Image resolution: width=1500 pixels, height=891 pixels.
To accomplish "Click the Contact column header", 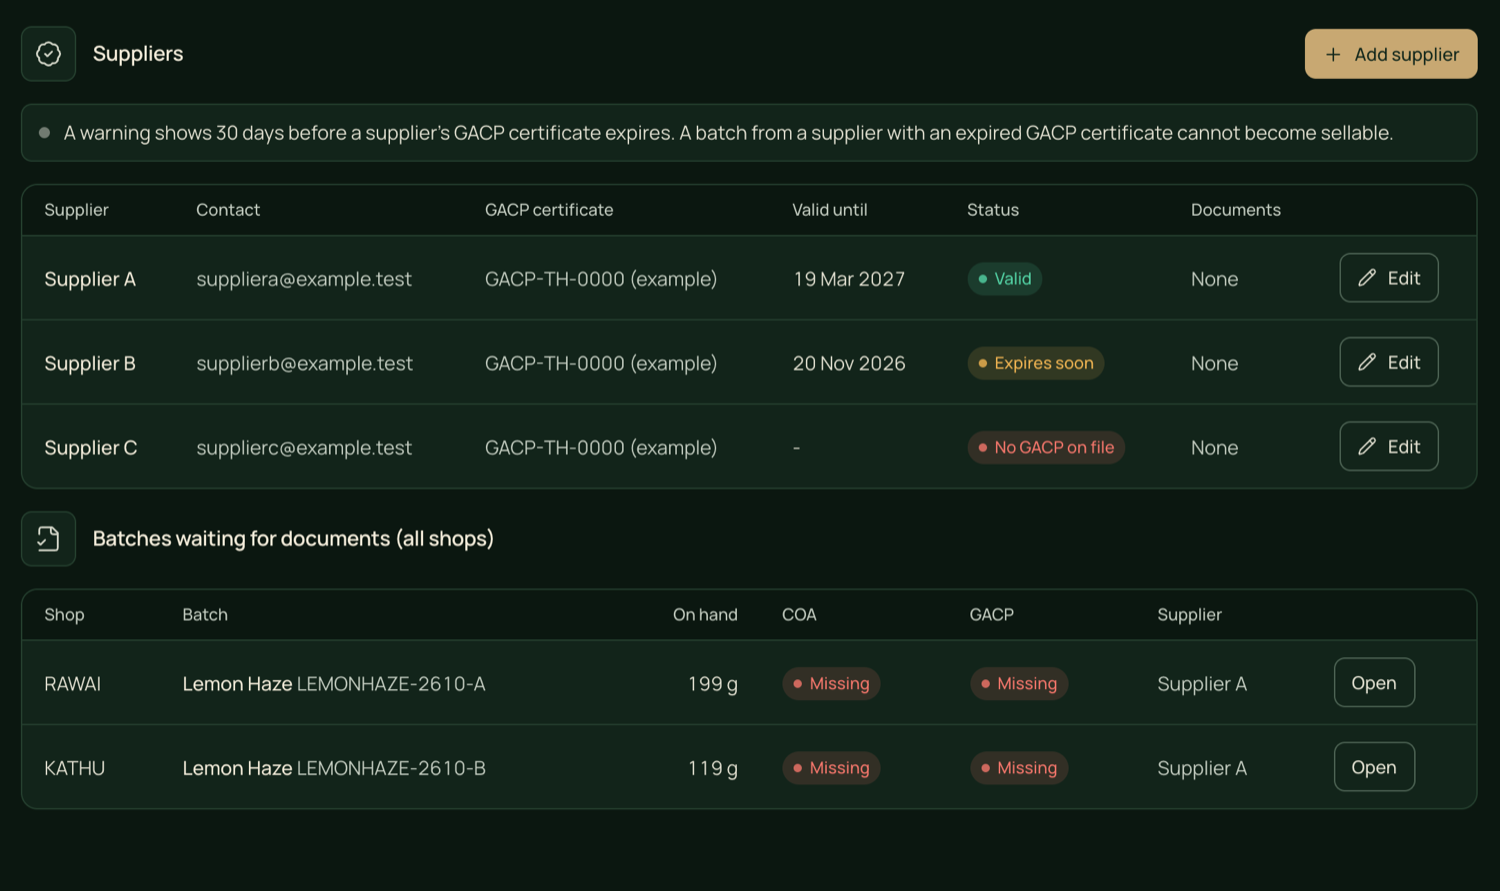I will click(228, 210).
